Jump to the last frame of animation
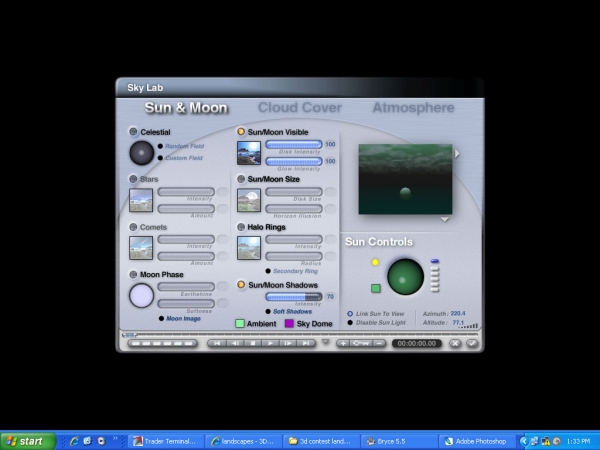 tap(305, 343)
